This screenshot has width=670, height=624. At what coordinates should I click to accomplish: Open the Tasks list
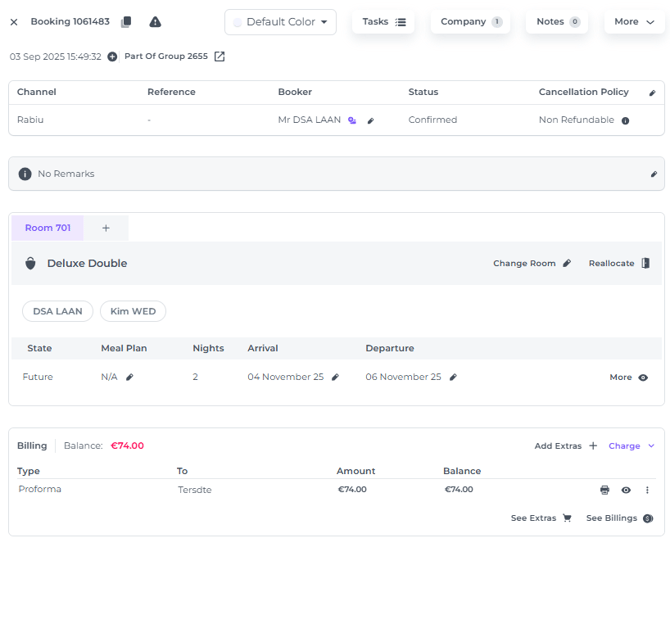pyautogui.click(x=383, y=22)
